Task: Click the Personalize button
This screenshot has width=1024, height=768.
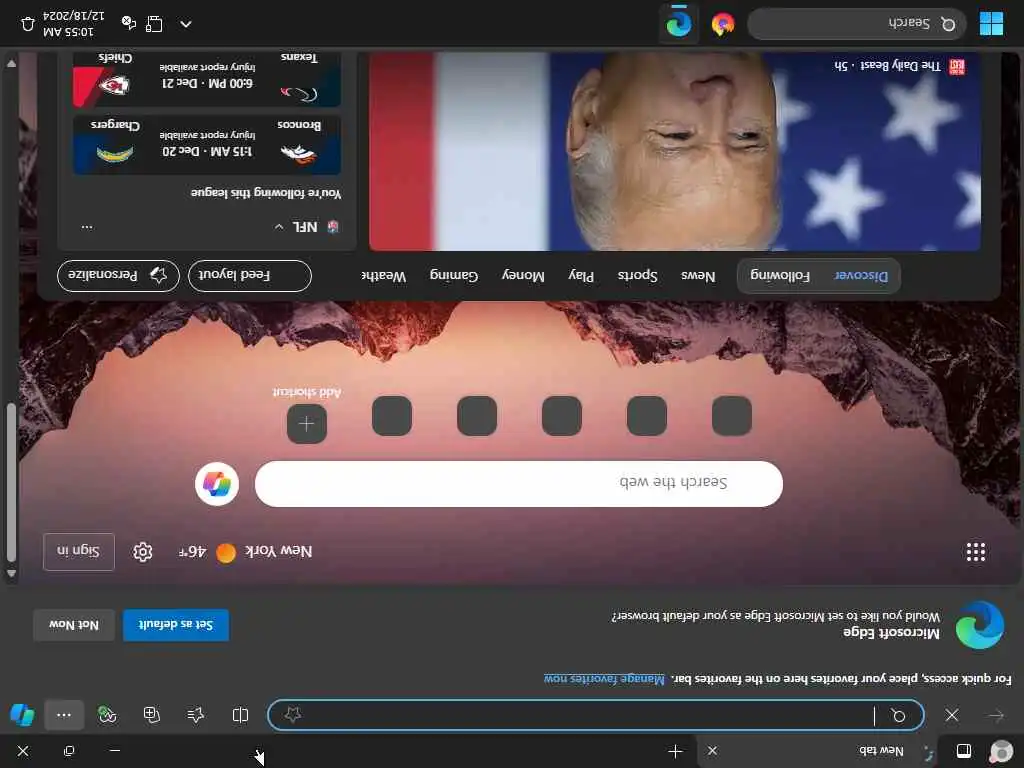Action: point(118,276)
